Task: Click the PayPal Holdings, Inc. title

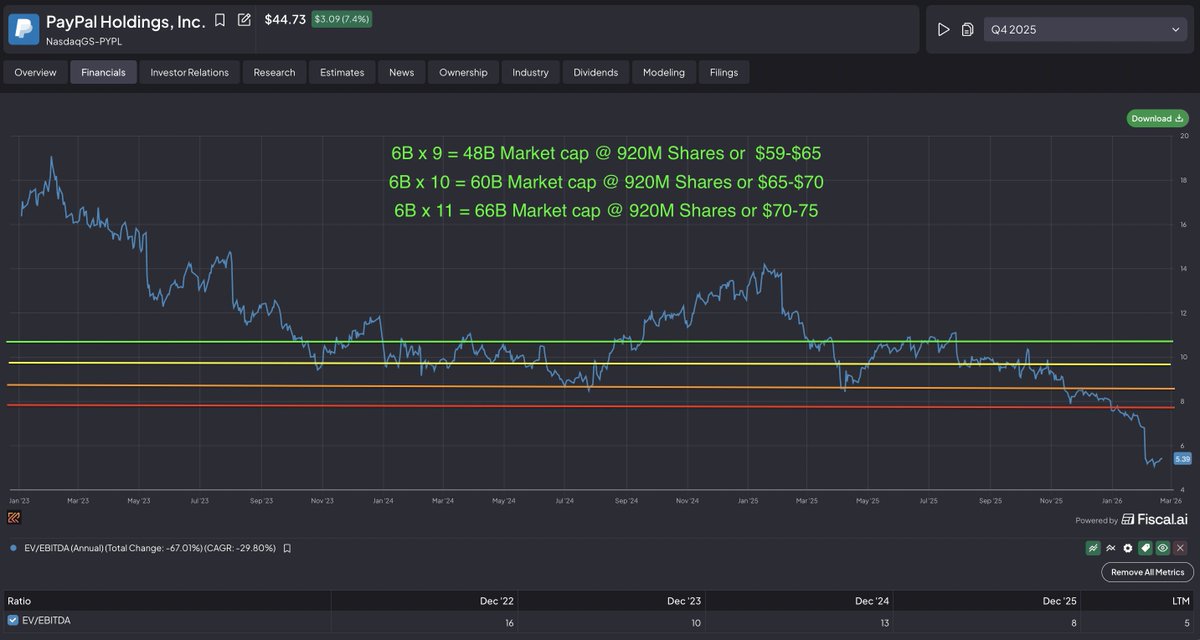Action: pyautogui.click(x=125, y=21)
